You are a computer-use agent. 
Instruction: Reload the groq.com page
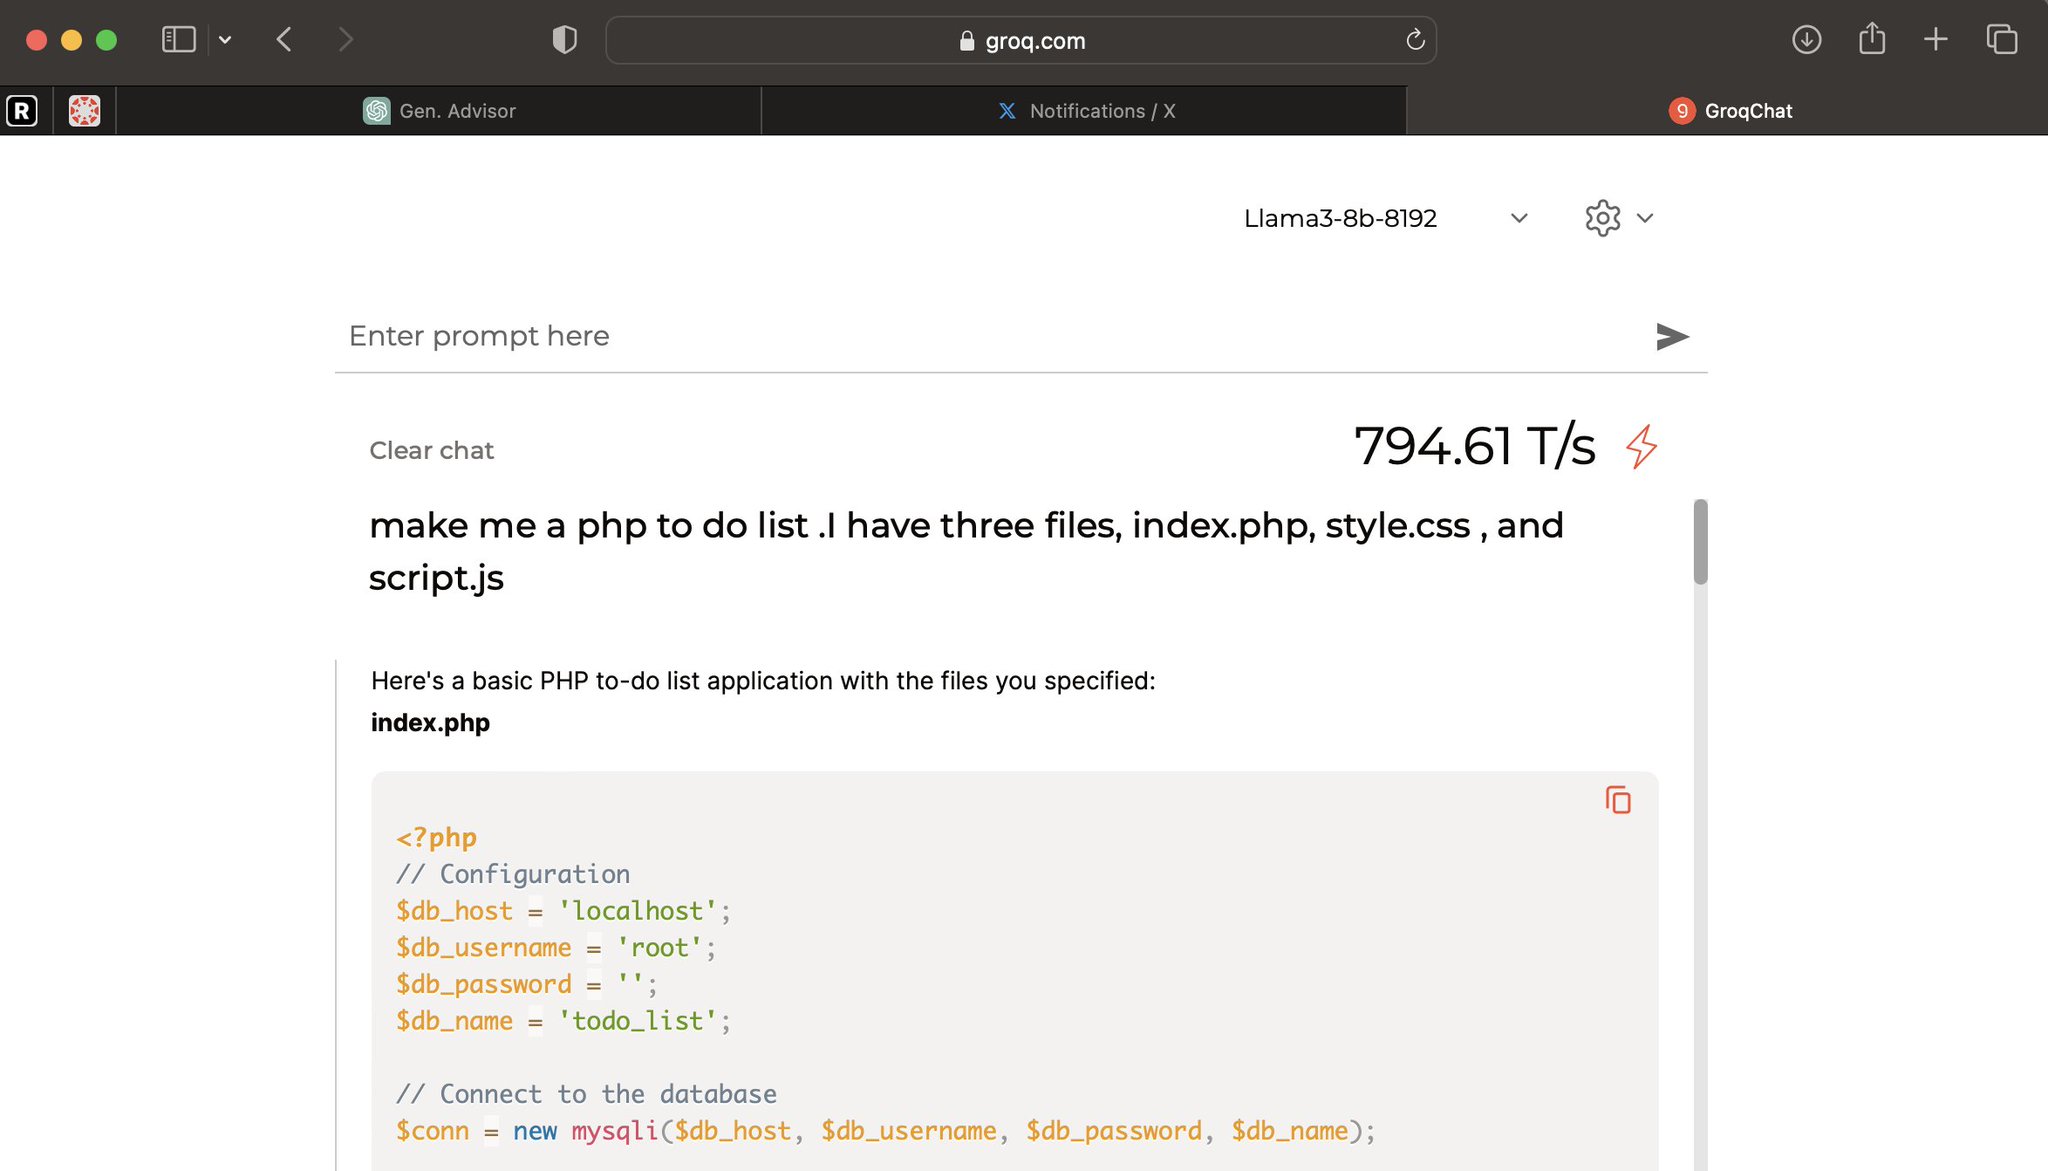(1415, 40)
